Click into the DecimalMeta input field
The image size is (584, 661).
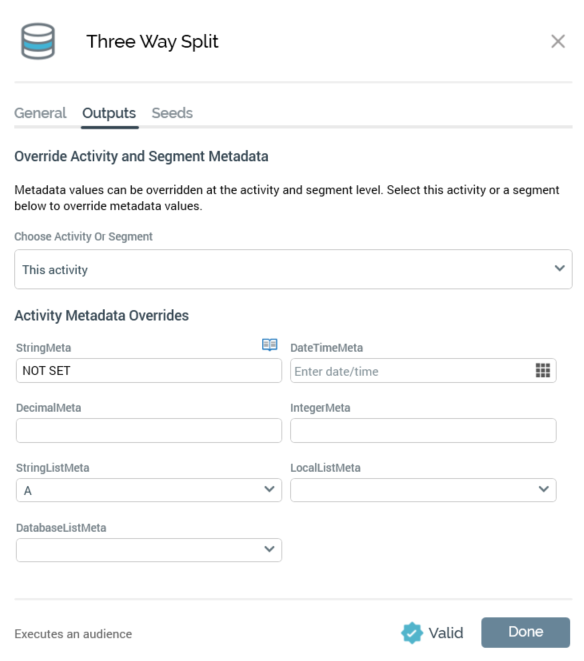[149, 430]
